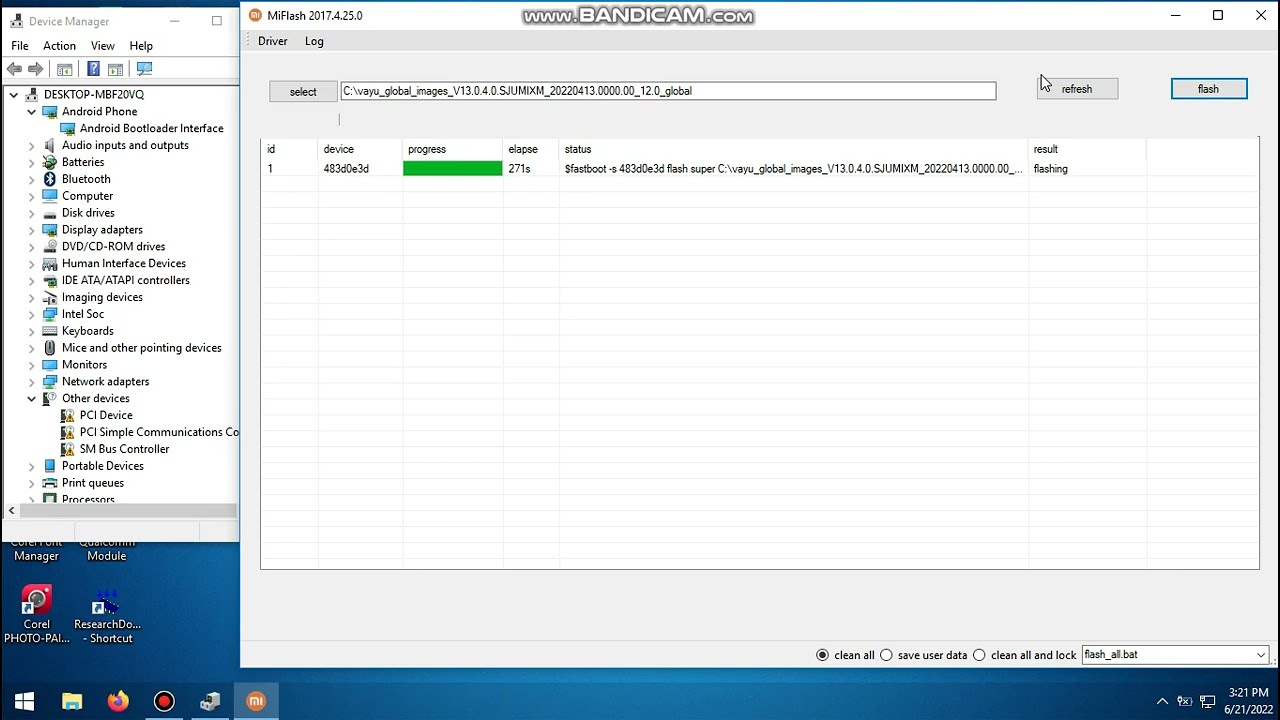This screenshot has height=720, width=1280.
Task: Click the Device Manager taskbar icon
Action: click(x=210, y=702)
